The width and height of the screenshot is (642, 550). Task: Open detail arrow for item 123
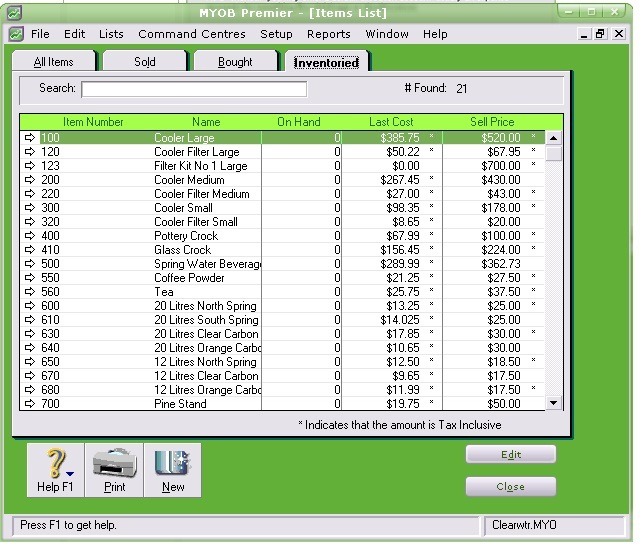(30, 166)
